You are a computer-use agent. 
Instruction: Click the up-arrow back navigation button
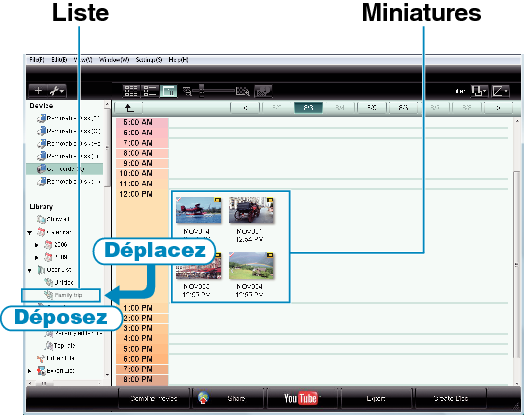click(x=129, y=108)
